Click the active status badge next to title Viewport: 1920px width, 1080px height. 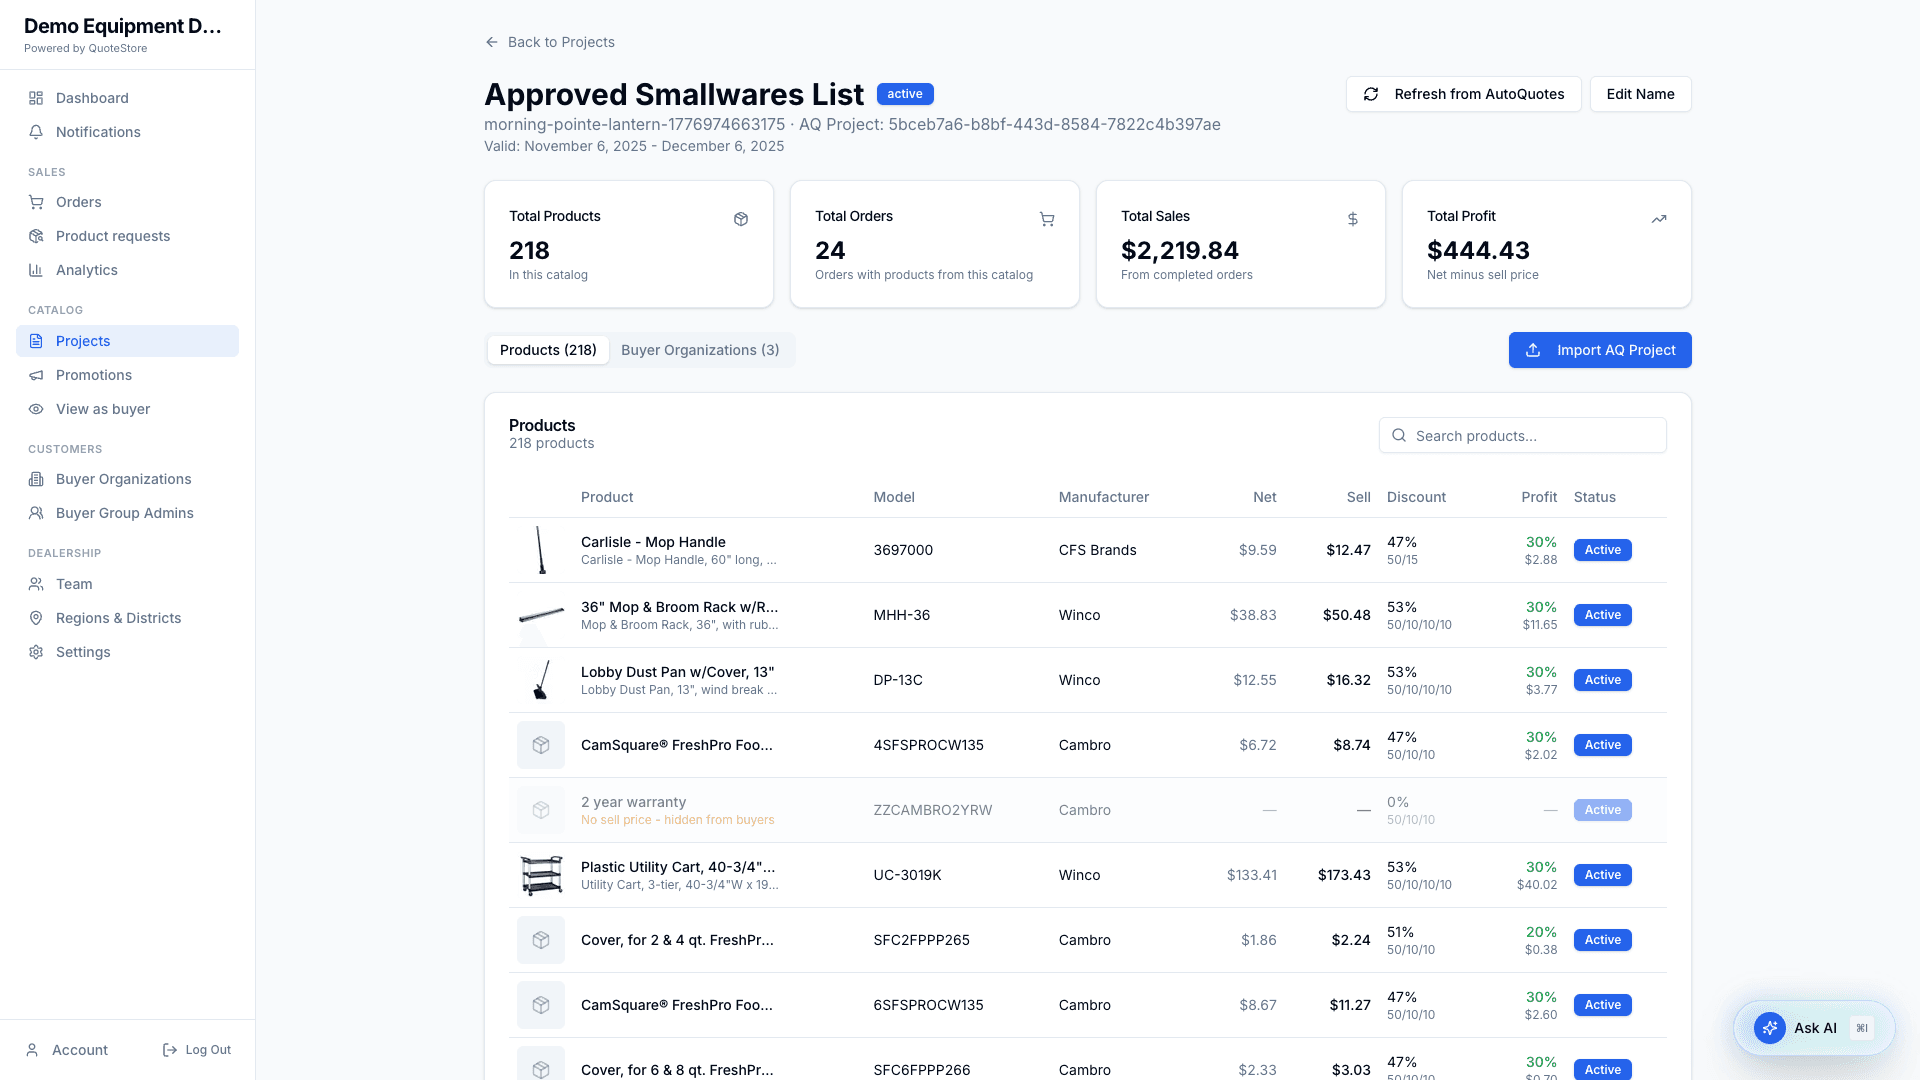pyautogui.click(x=905, y=94)
